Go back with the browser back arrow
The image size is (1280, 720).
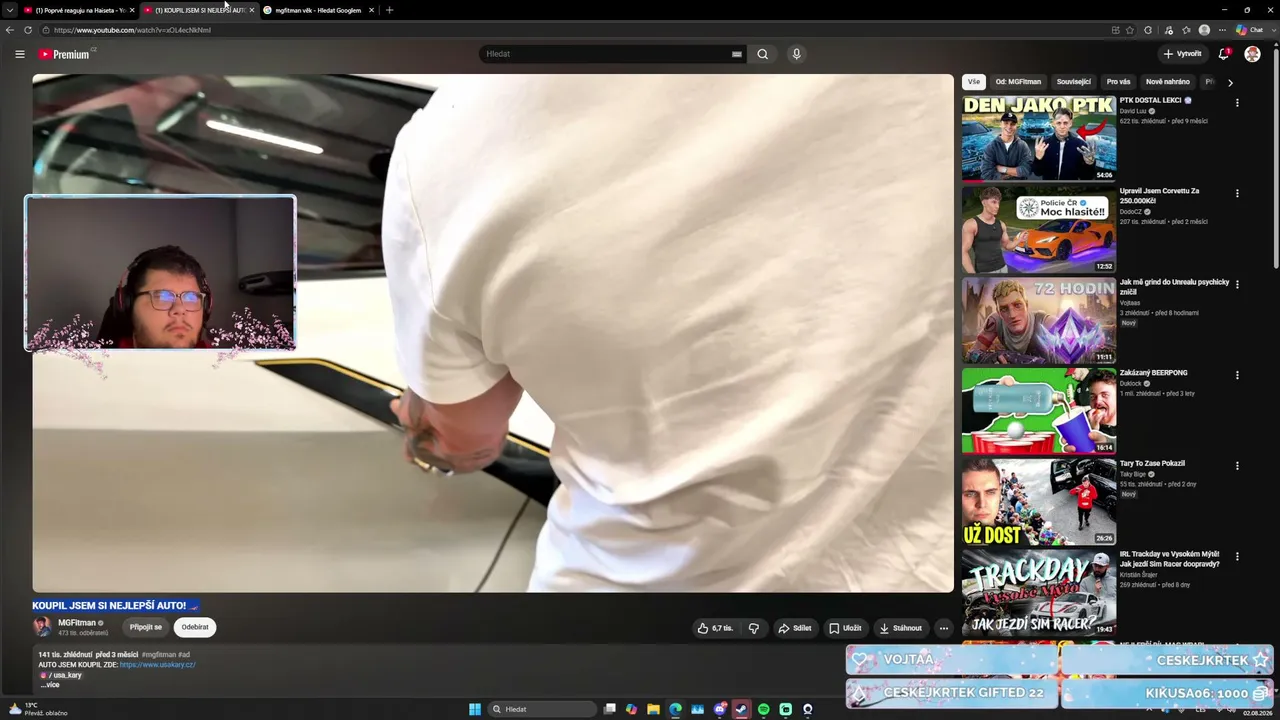tap(10, 30)
